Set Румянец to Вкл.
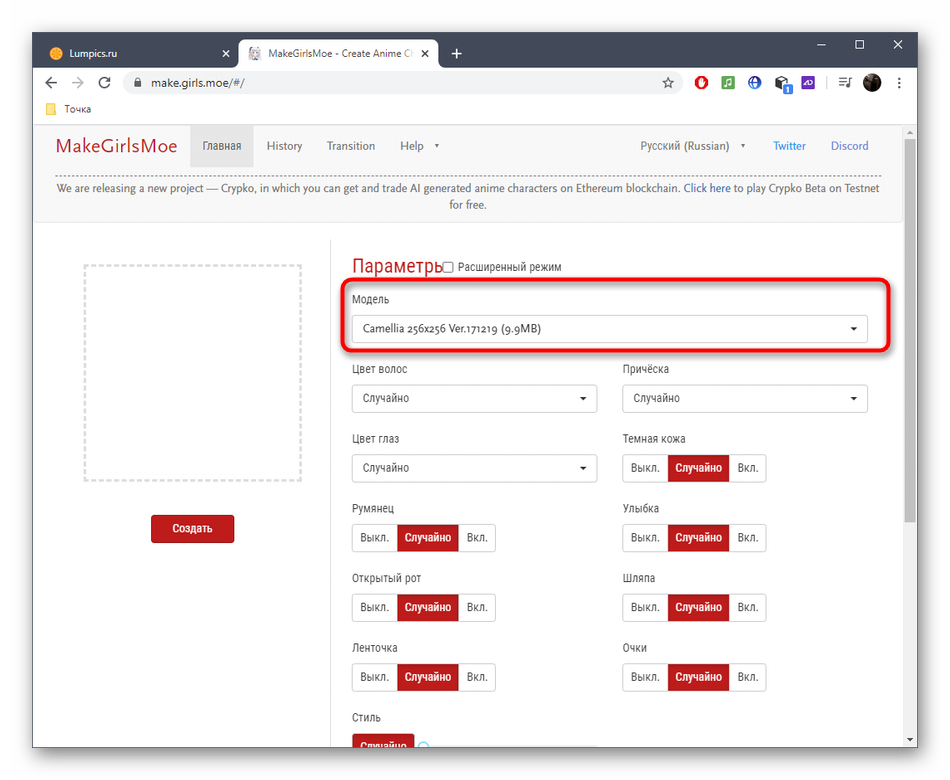 [477, 538]
